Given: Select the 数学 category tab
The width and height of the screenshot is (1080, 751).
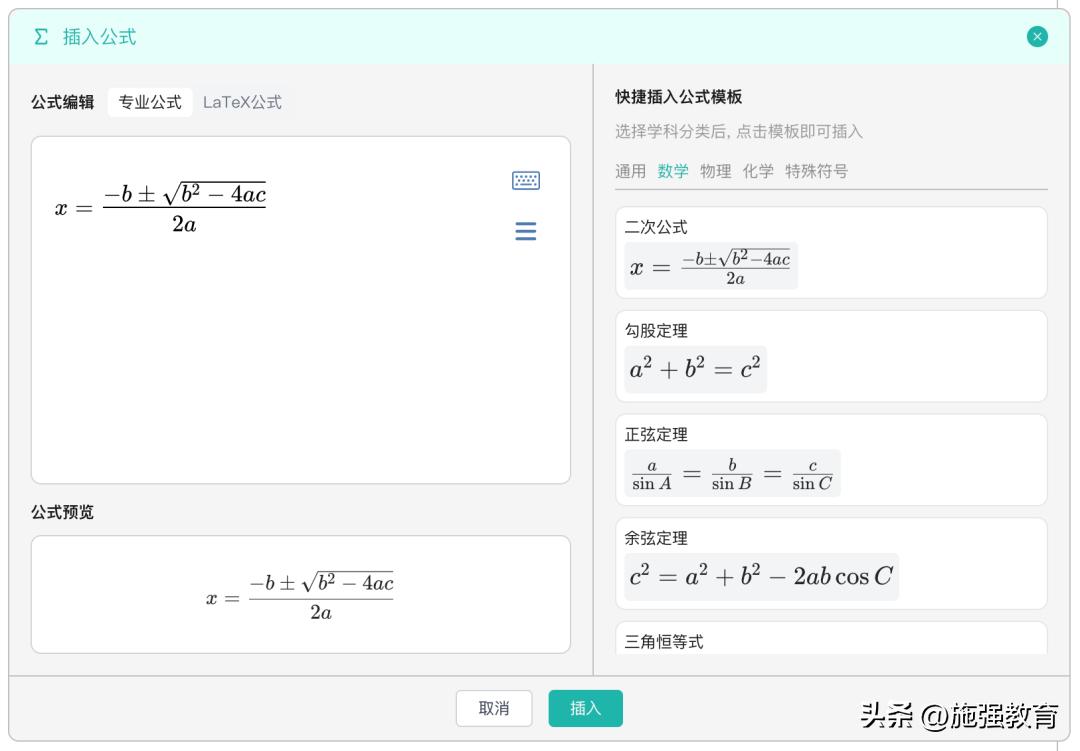Looking at the screenshot, I should [x=673, y=171].
